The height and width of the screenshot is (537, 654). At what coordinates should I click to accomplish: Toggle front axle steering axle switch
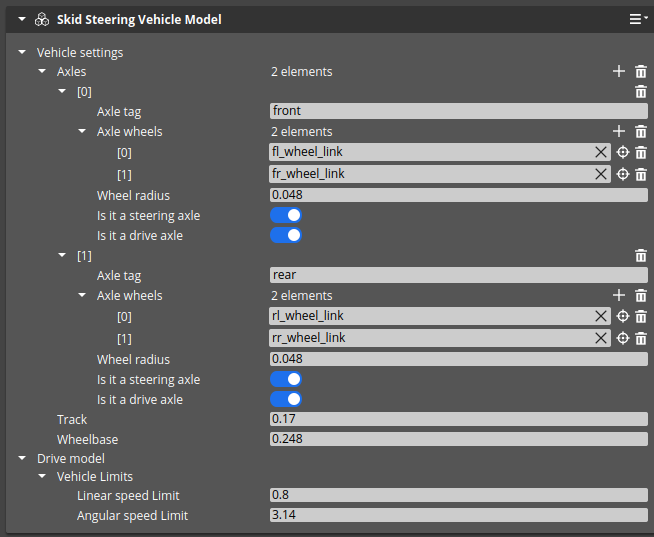click(x=285, y=216)
